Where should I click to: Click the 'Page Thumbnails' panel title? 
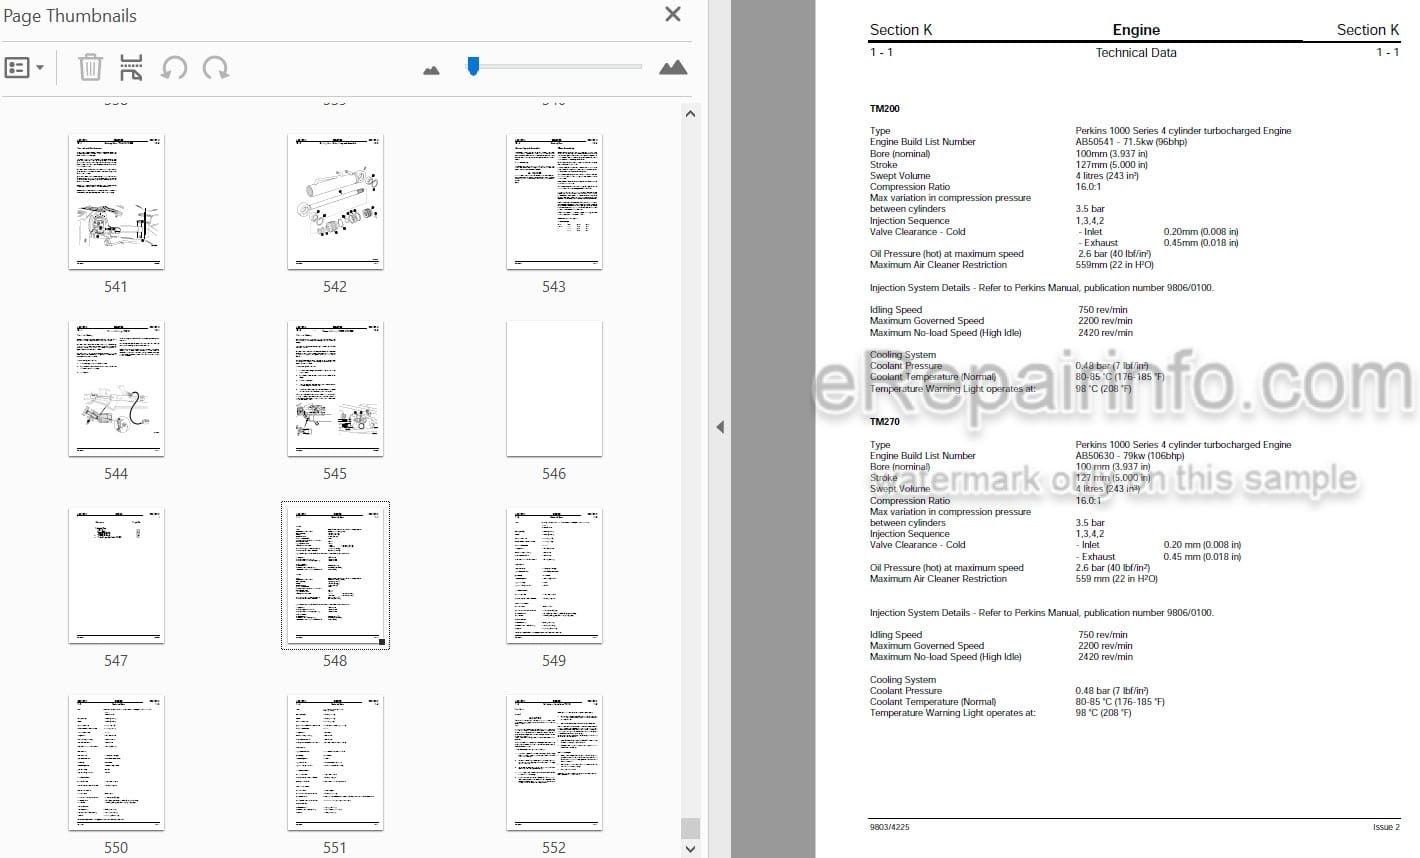point(70,15)
